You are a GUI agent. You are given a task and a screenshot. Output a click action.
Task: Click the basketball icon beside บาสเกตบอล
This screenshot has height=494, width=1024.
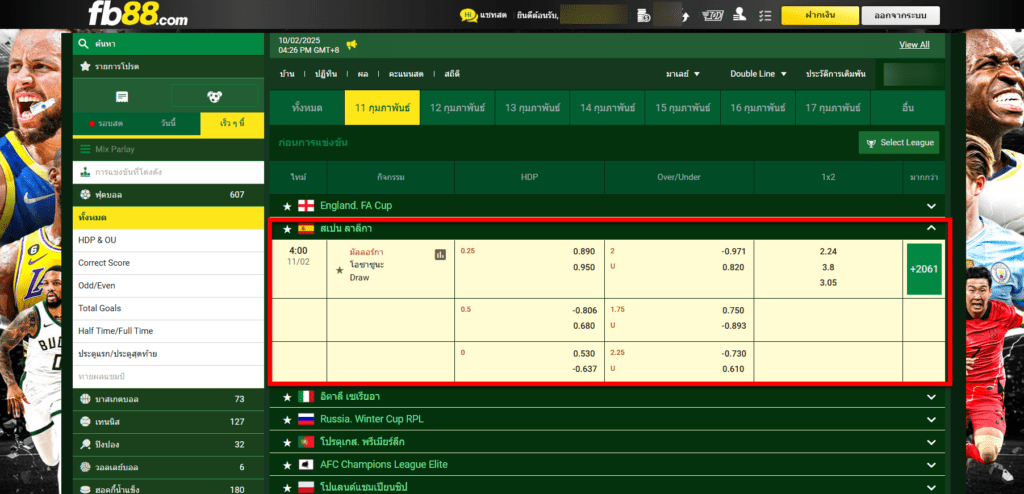(x=85, y=399)
